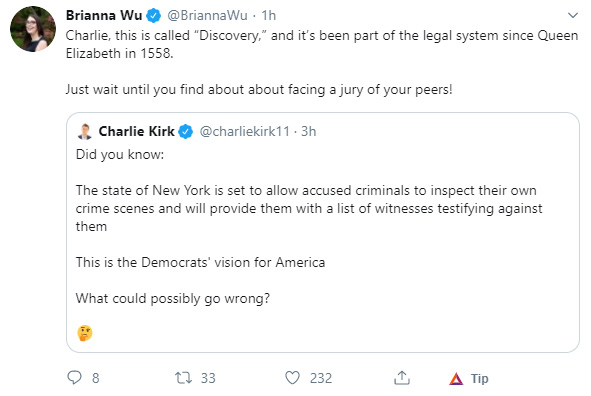
Task: Click Charlie Kirk's small avatar
Action: pyautogui.click(x=84, y=131)
